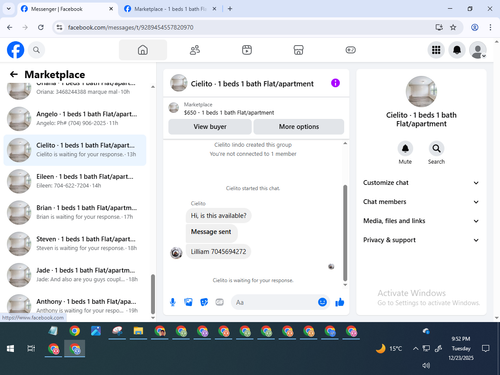Expand the Customize chat section

[x=421, y=183]
